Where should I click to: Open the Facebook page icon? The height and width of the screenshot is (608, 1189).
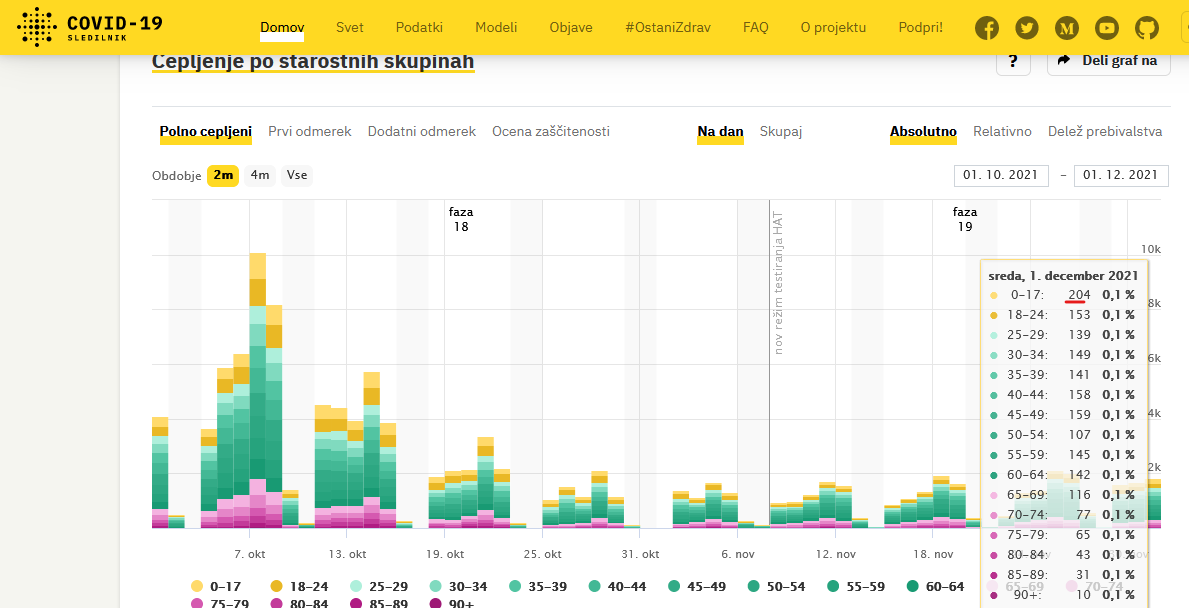pos(987,28)
